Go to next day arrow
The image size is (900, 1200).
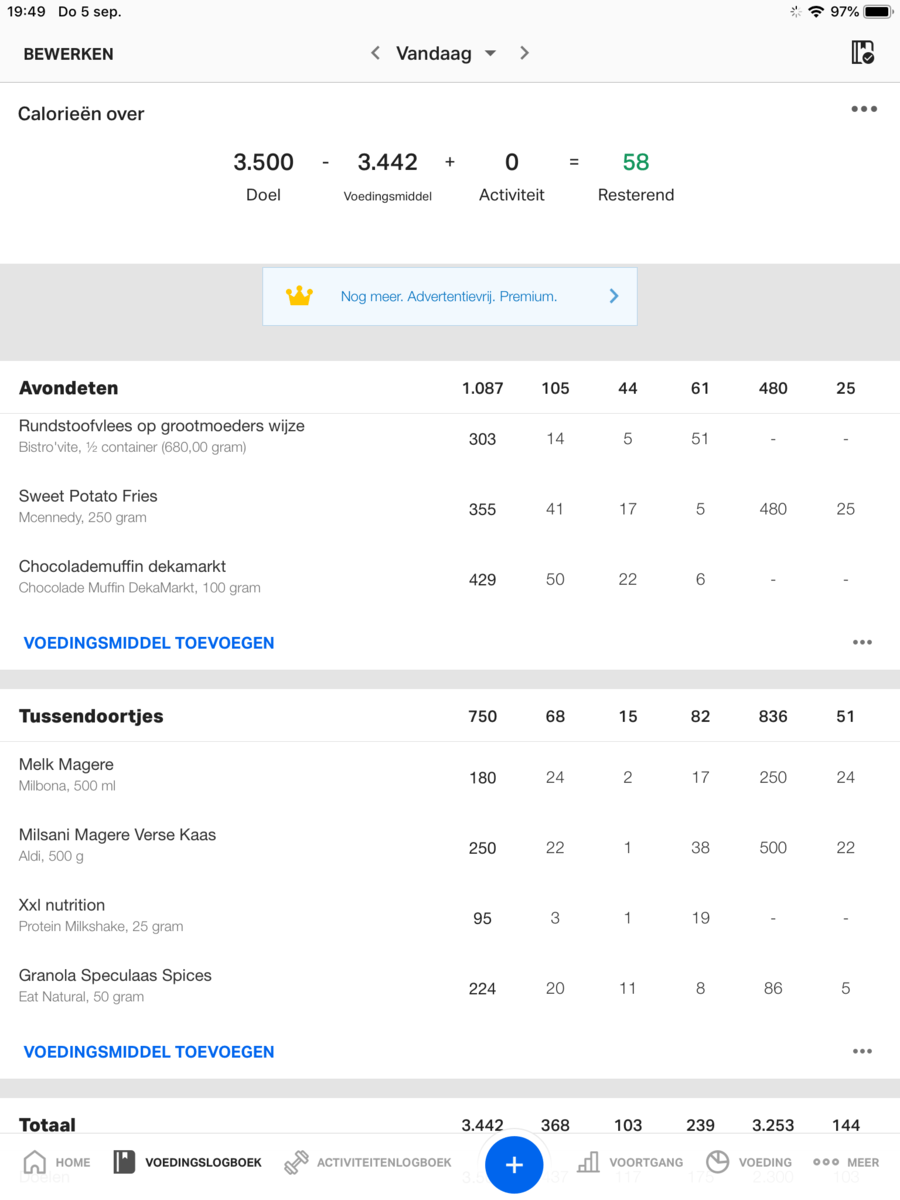tap(524, 53)
